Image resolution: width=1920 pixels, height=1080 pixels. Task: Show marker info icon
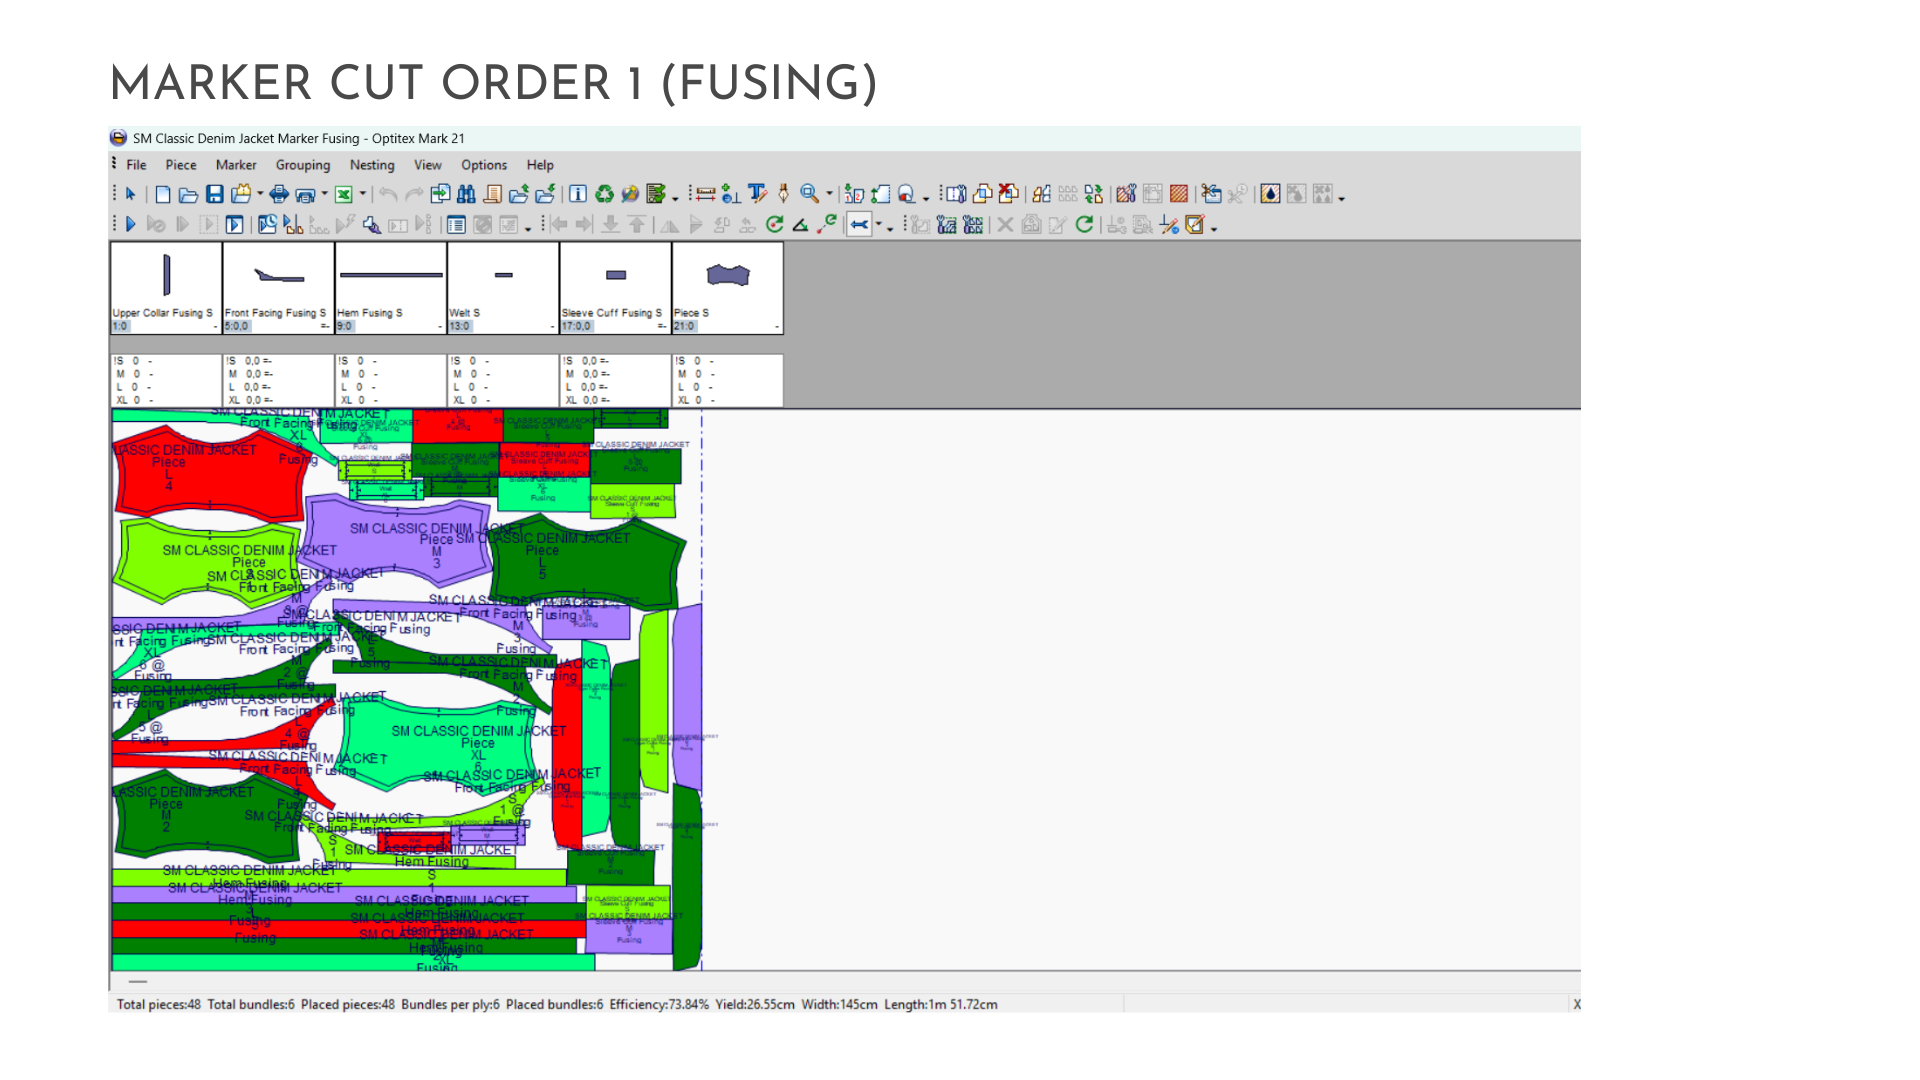click(x=578, y=194)
